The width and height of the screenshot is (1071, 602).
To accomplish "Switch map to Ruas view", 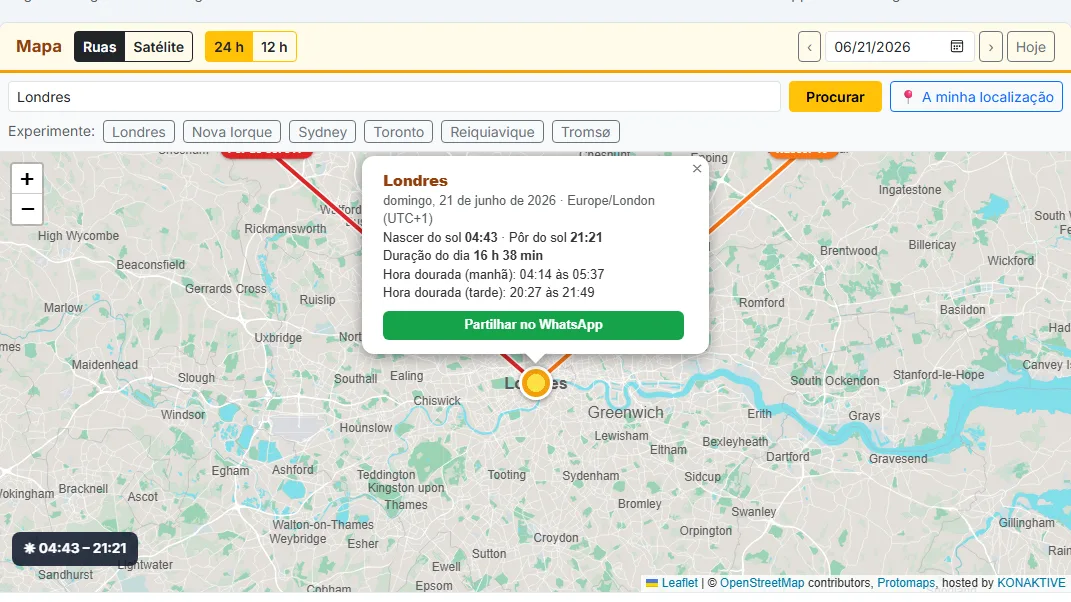I will click(x=100, y=47).
